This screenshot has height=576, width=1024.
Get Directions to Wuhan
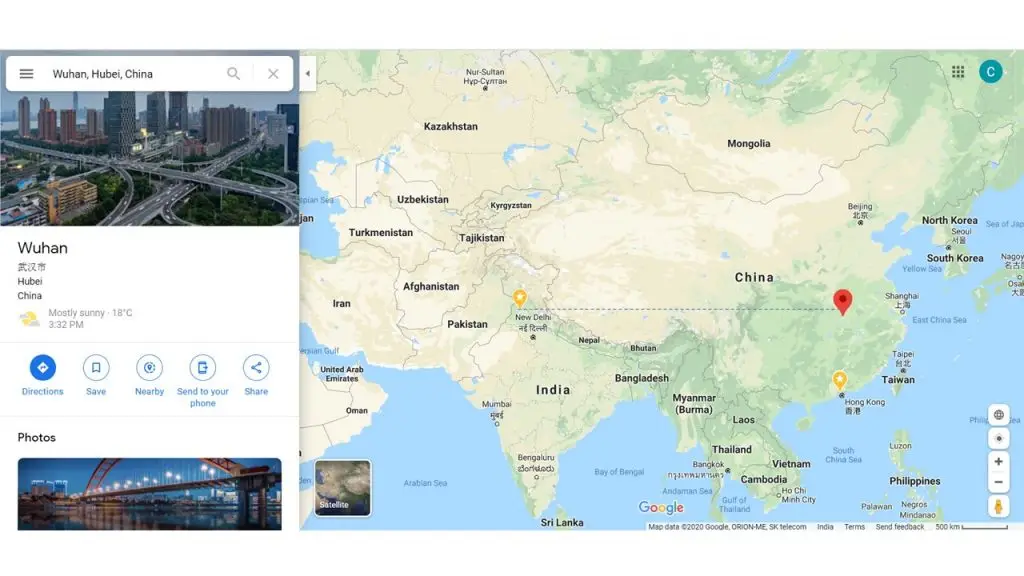click(42, 368)
